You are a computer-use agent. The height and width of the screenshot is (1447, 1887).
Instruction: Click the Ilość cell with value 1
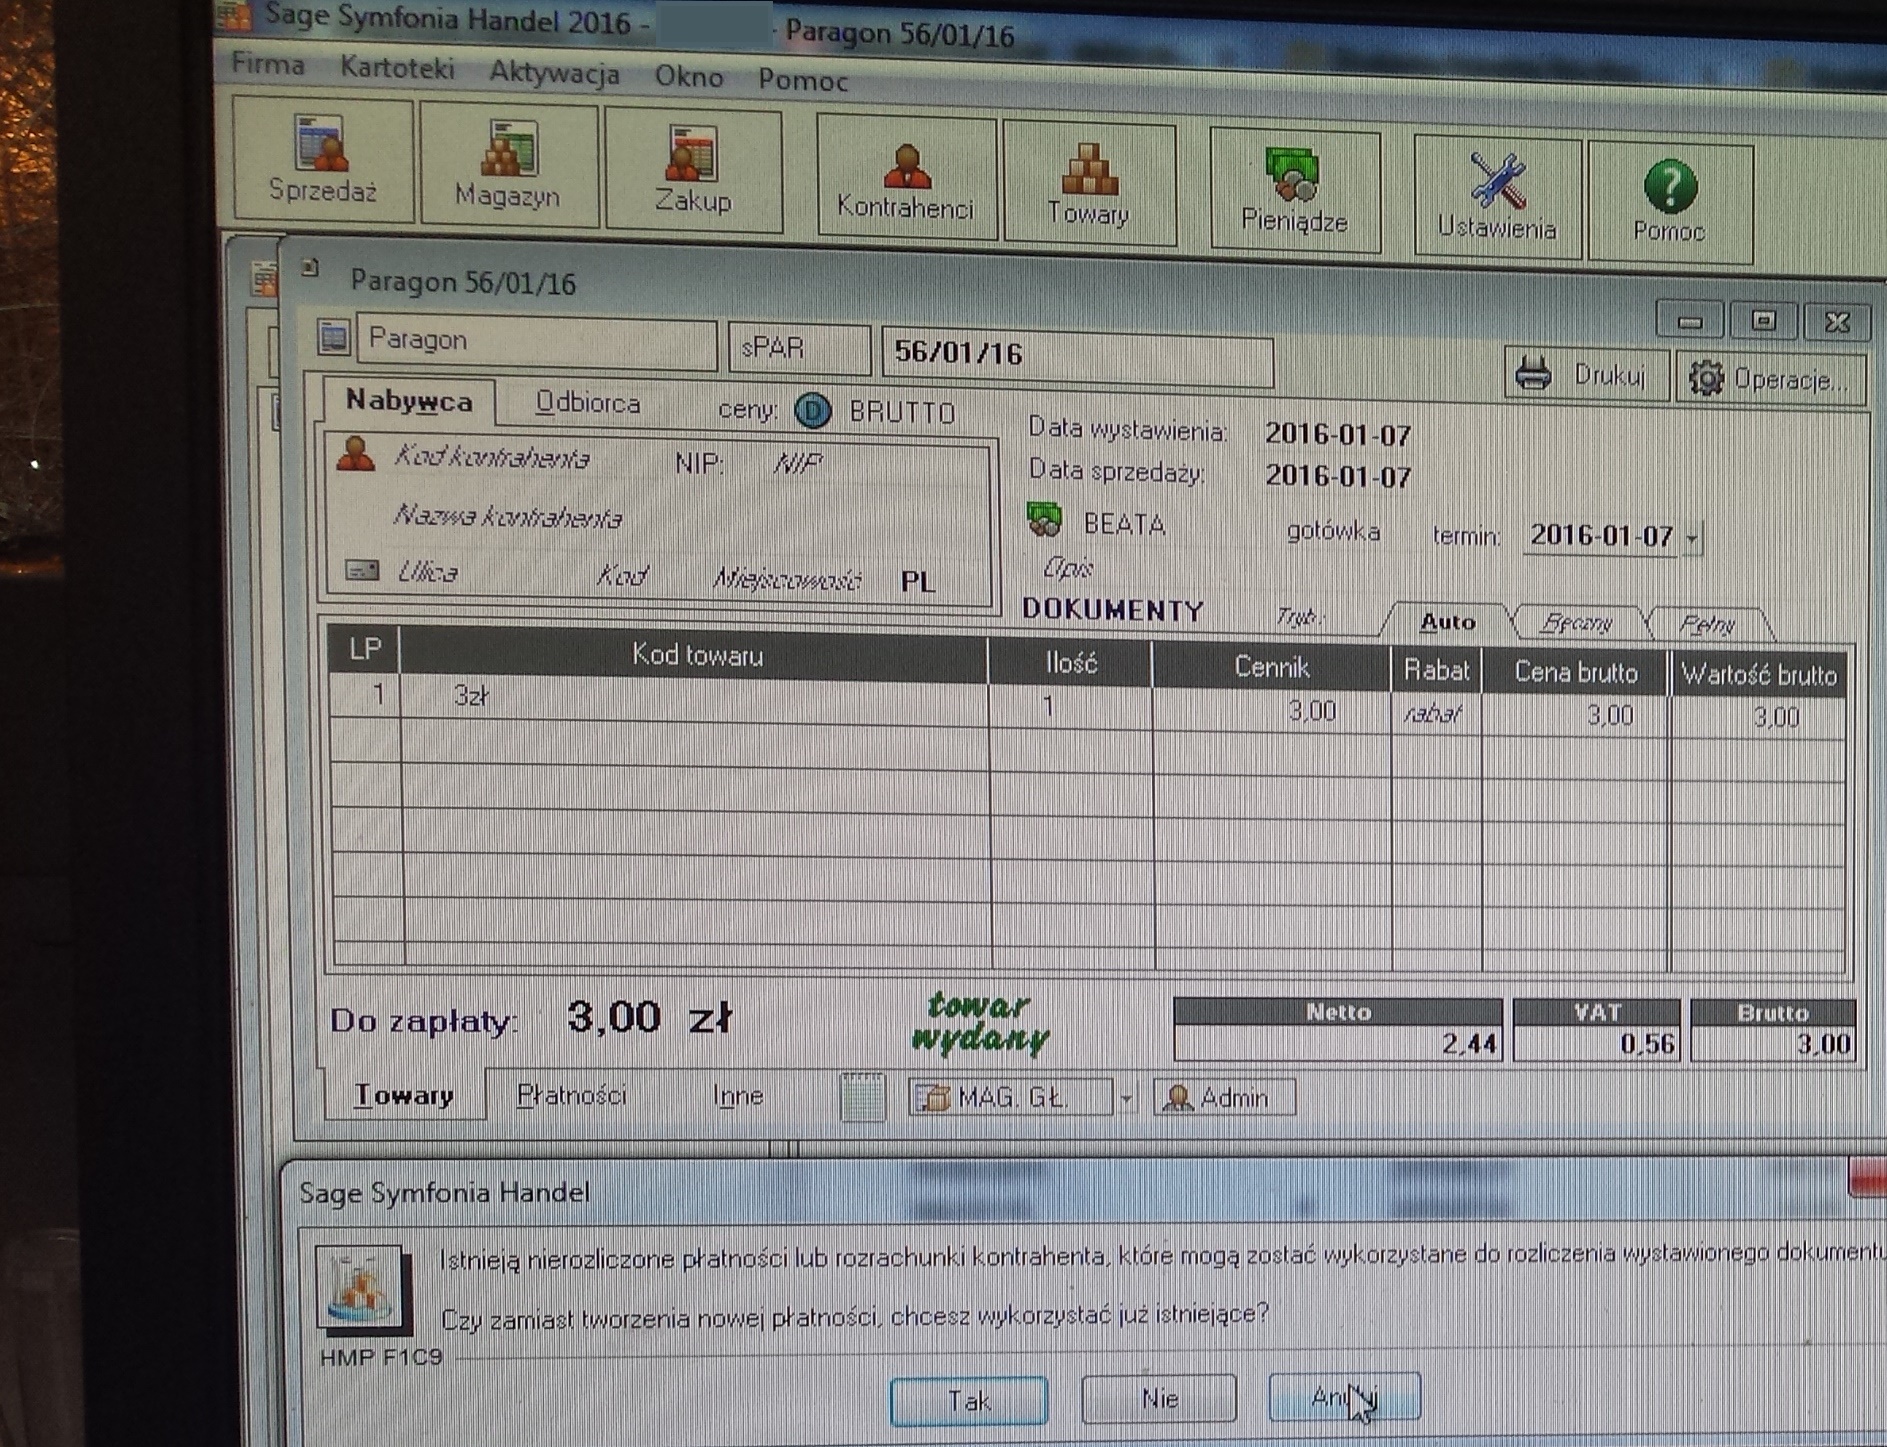pos(1069,706)
